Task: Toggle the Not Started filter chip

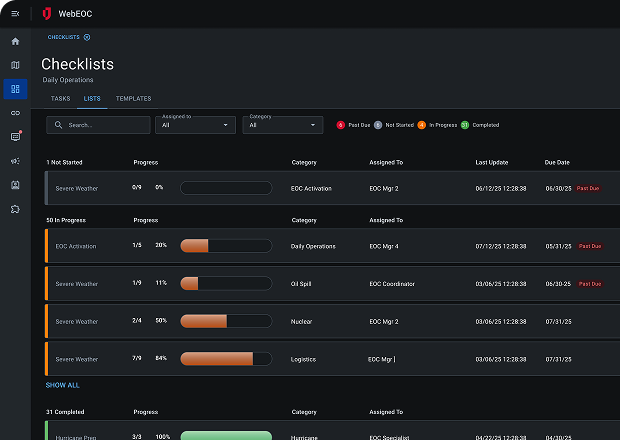Action: tap(394, 125)
